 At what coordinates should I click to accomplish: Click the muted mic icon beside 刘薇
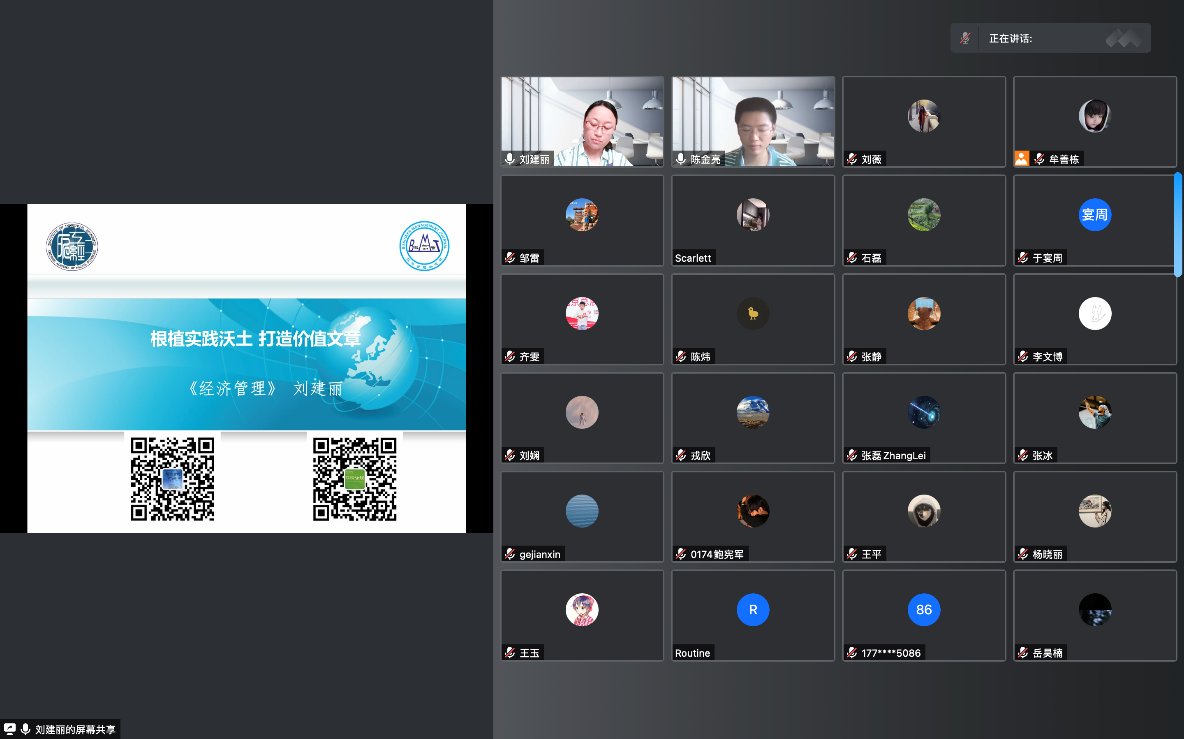[x=852, y=159]
